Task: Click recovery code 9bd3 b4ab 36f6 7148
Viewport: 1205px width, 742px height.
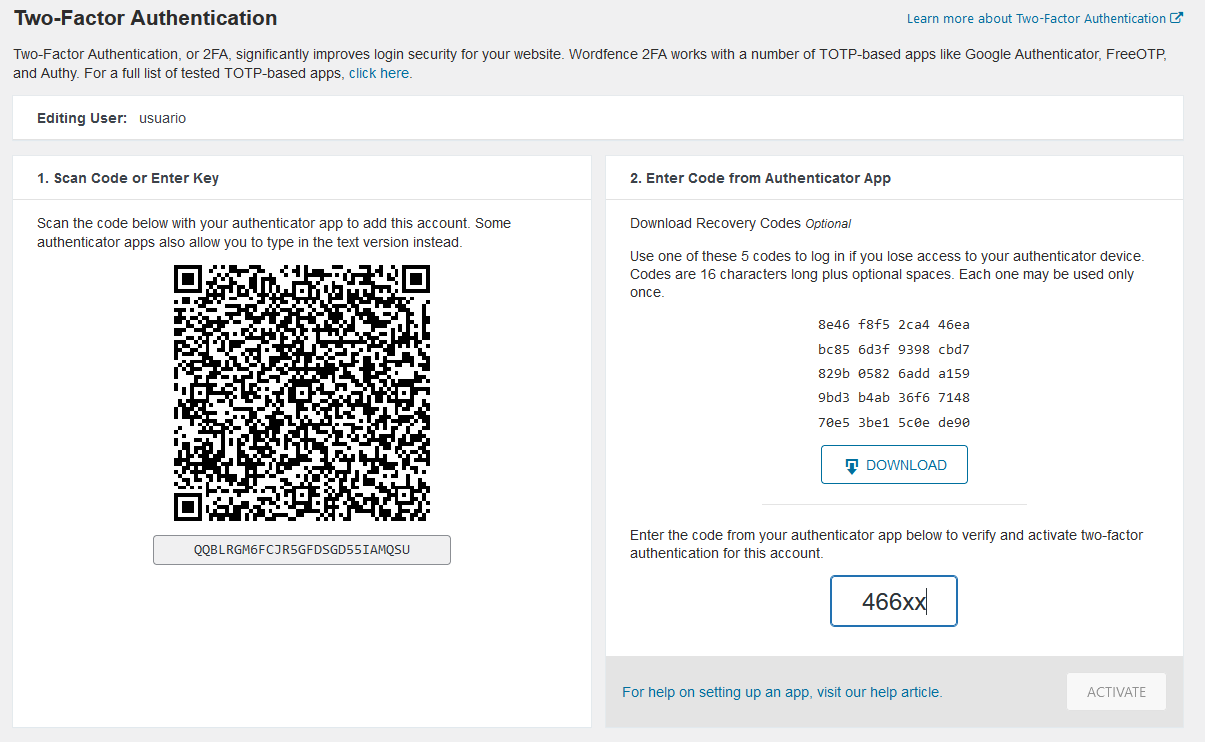Action: [x=894, y=398]
